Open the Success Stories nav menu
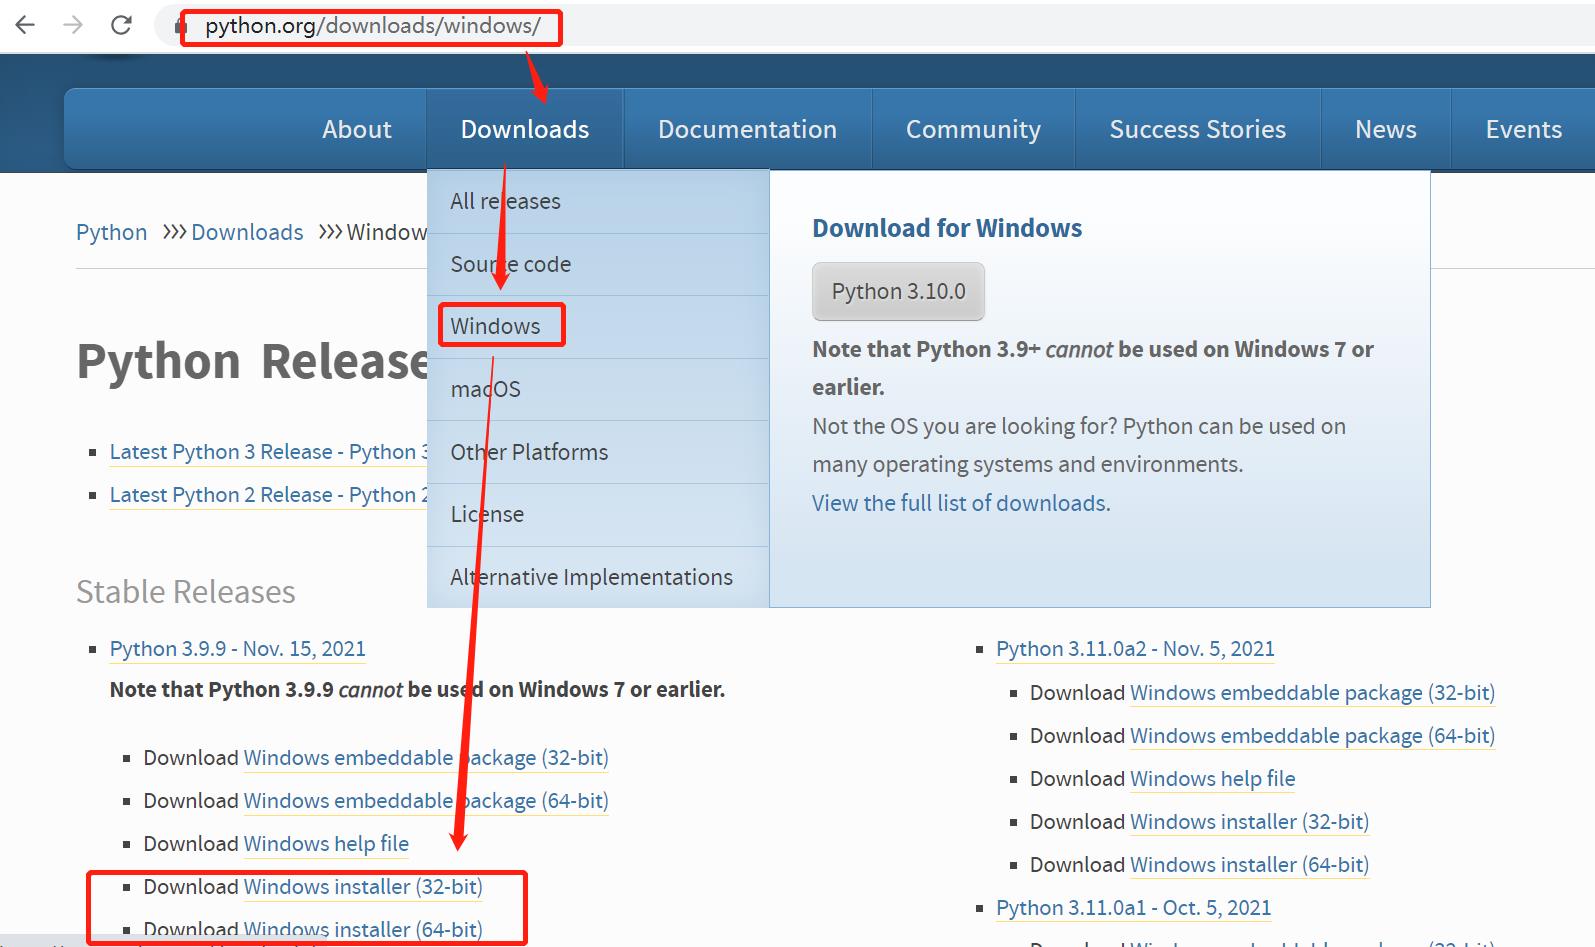This screenshot has width=1595, height=947. 1198,129
